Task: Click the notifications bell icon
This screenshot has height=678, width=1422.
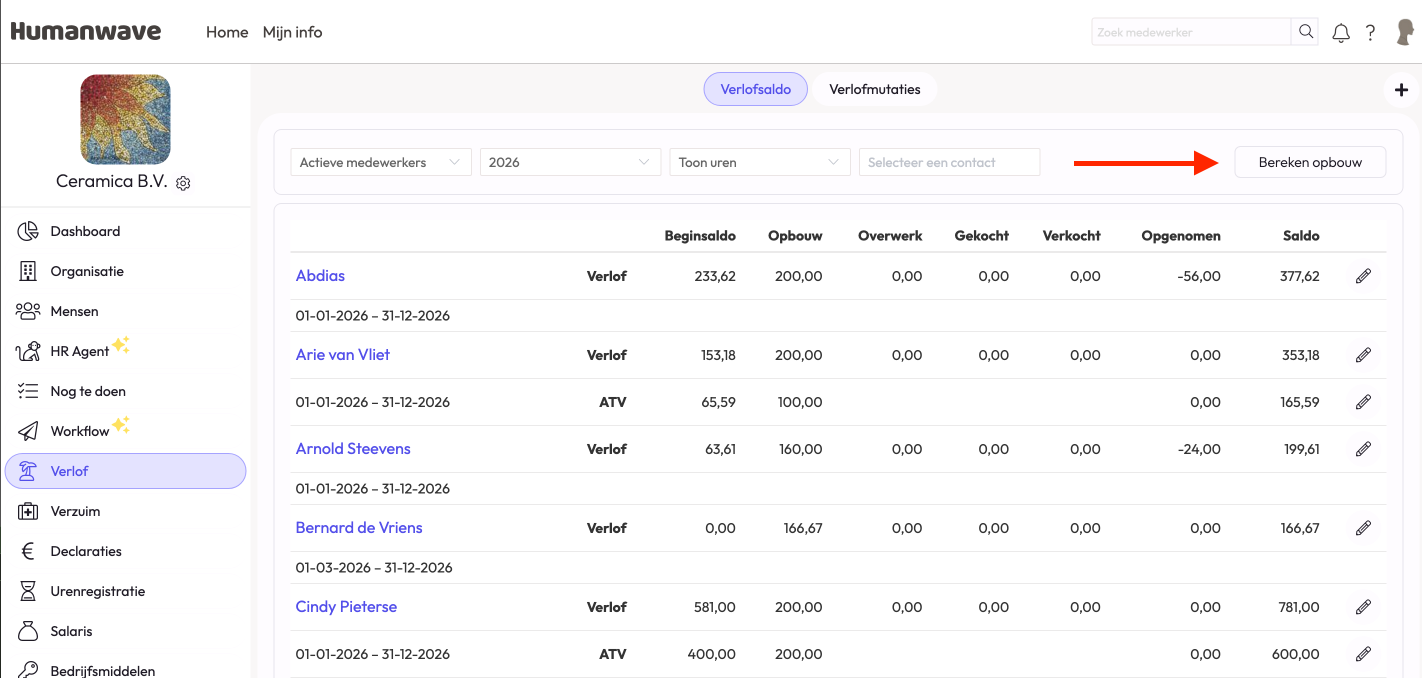Action: (1341, 33)
